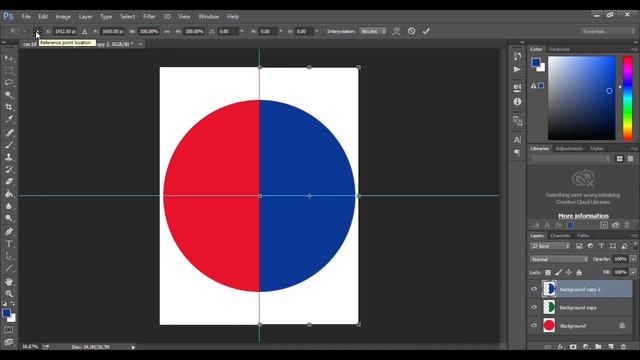Toggle reference point location grid
The height and width of the screenshot is (360, 640).
tap(37, 31)
